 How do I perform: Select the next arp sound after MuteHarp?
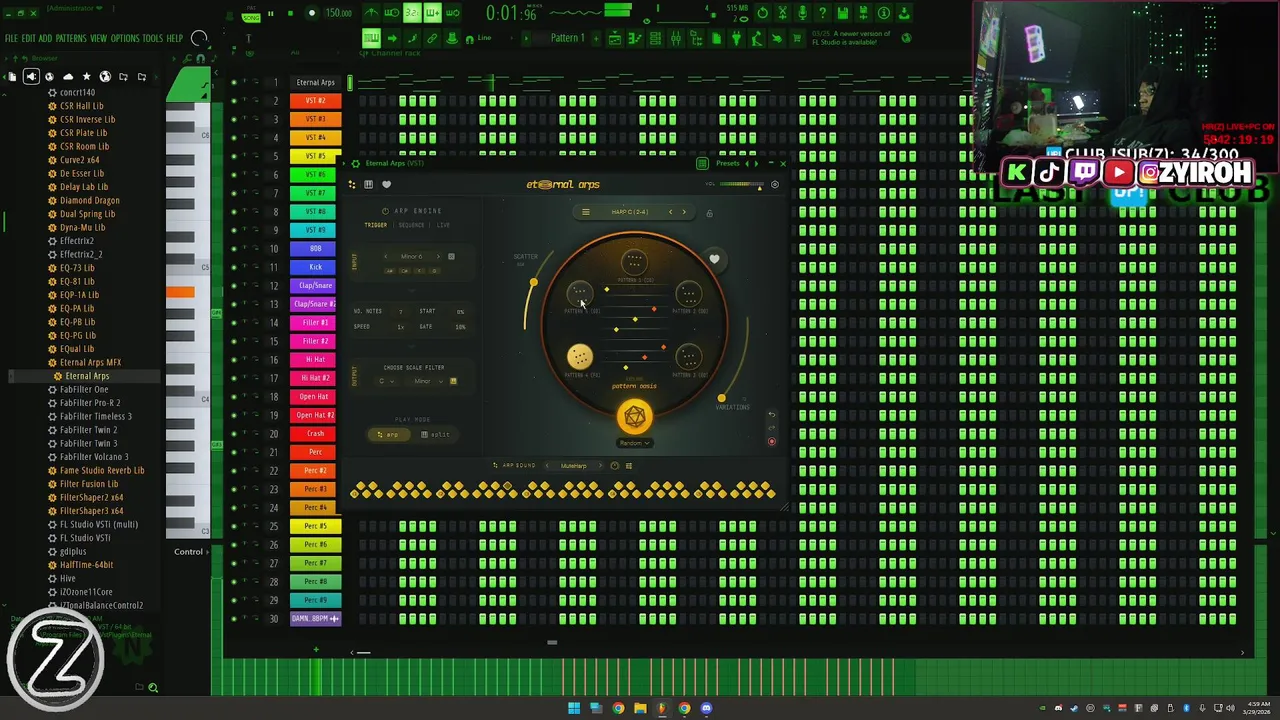[602, 466]
